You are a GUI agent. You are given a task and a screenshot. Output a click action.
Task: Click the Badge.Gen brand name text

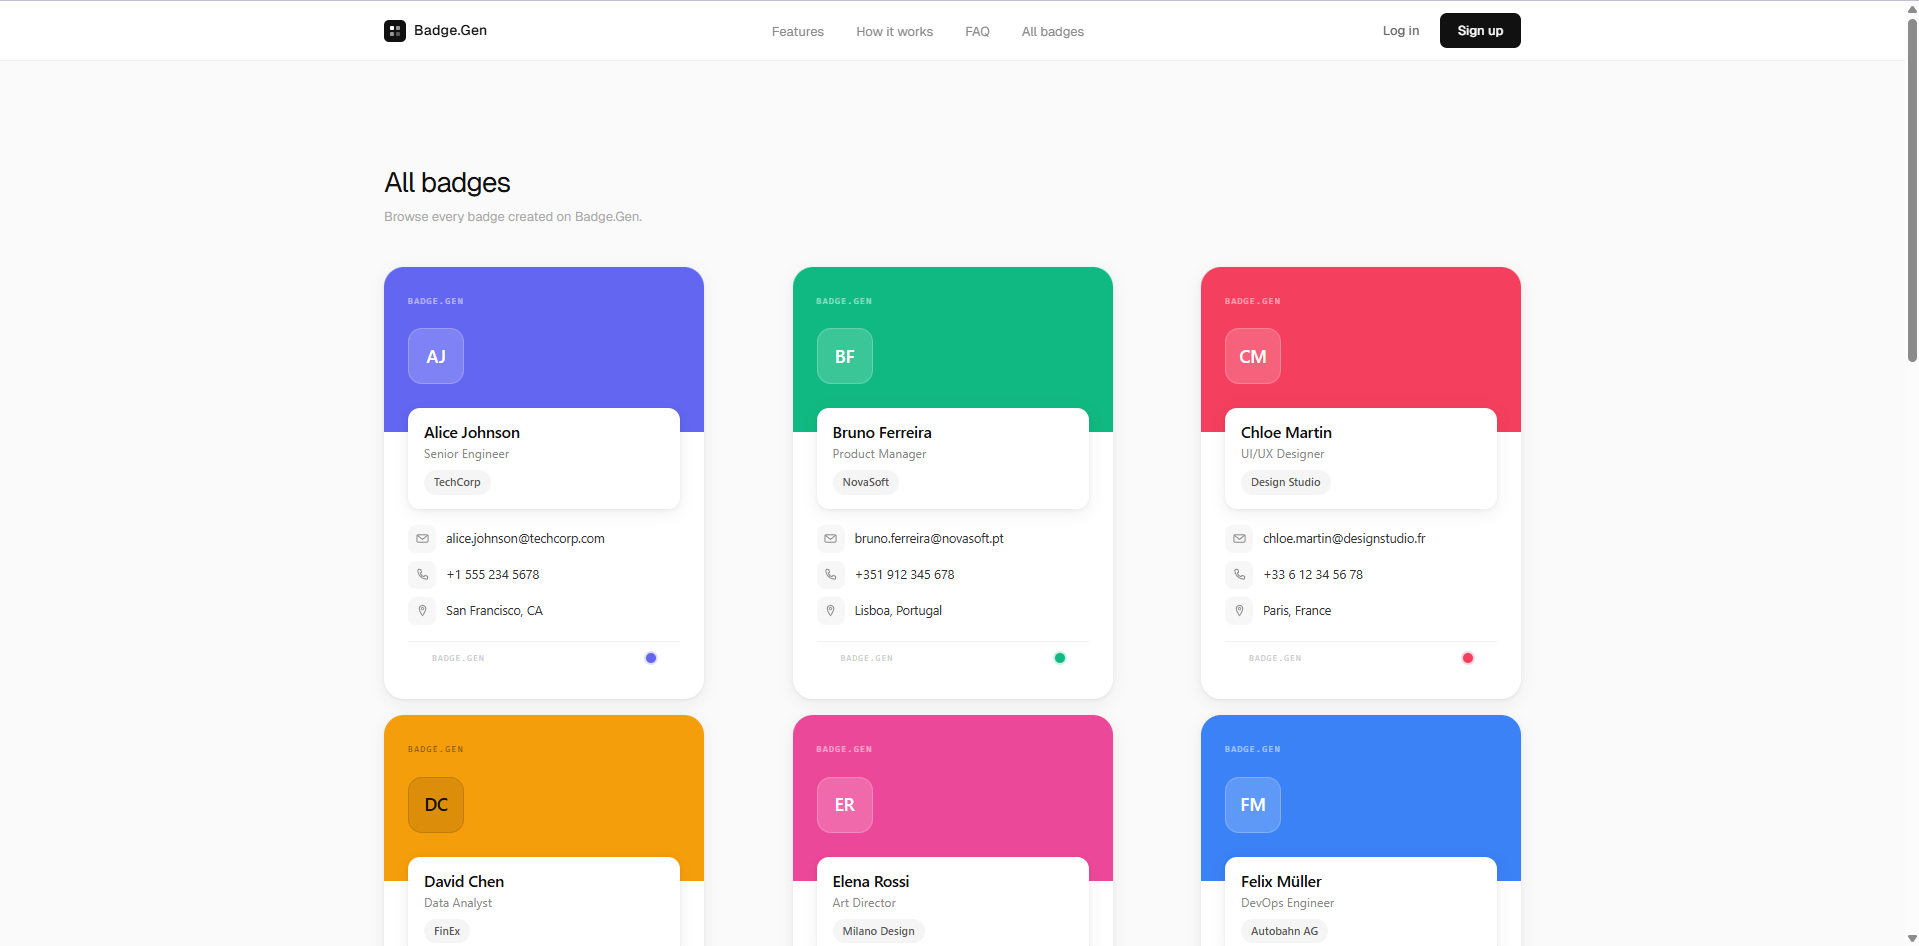pos(451,31)
